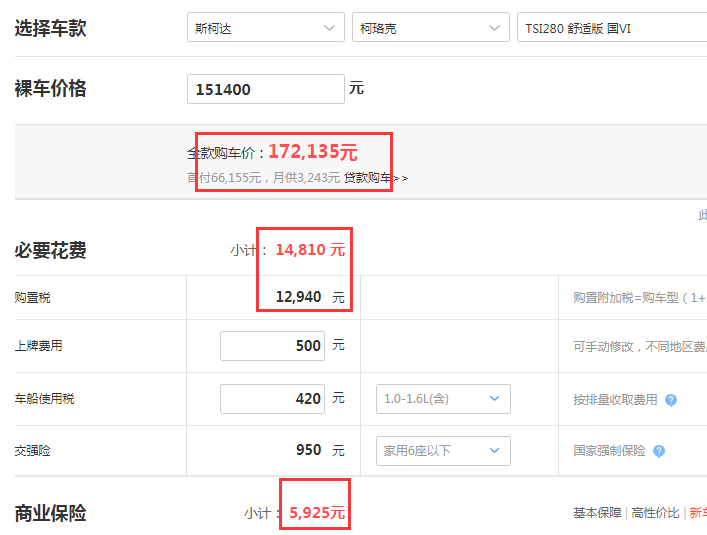Open the TSI280 舒适版 国VI trim dropdown
Screen dimensions: 707x535
(612, 27)
